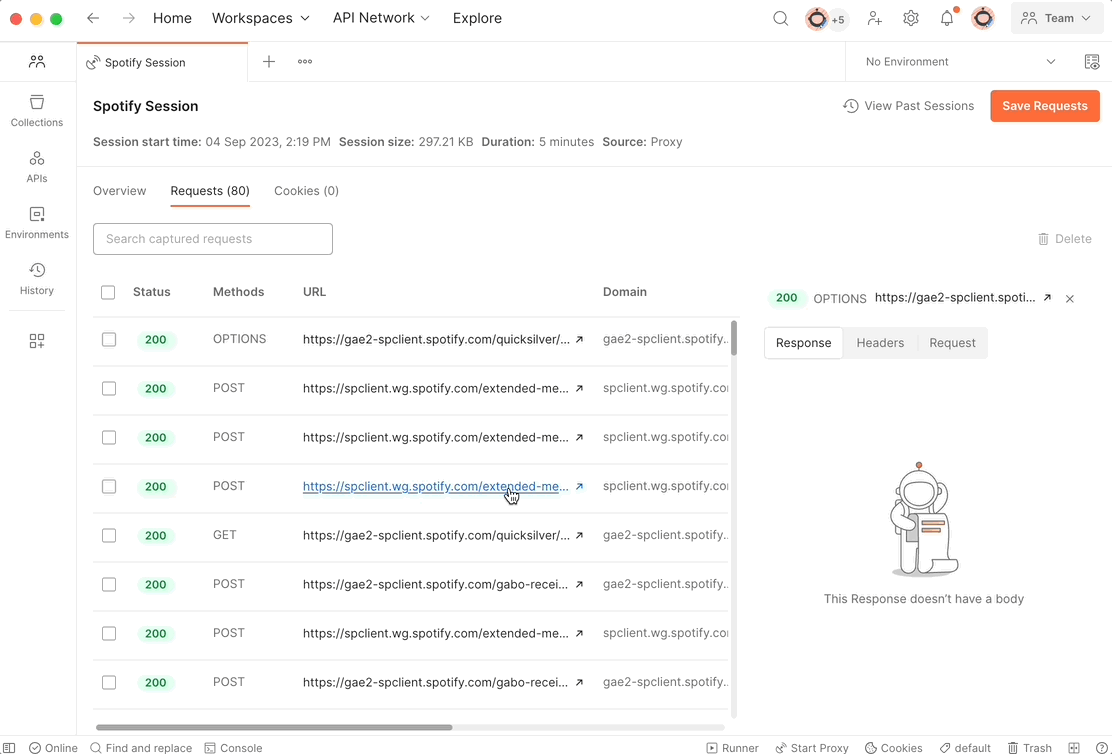Go back with the left arrow icon
This screenshot has width=1112, height=754.
[93, 18]
